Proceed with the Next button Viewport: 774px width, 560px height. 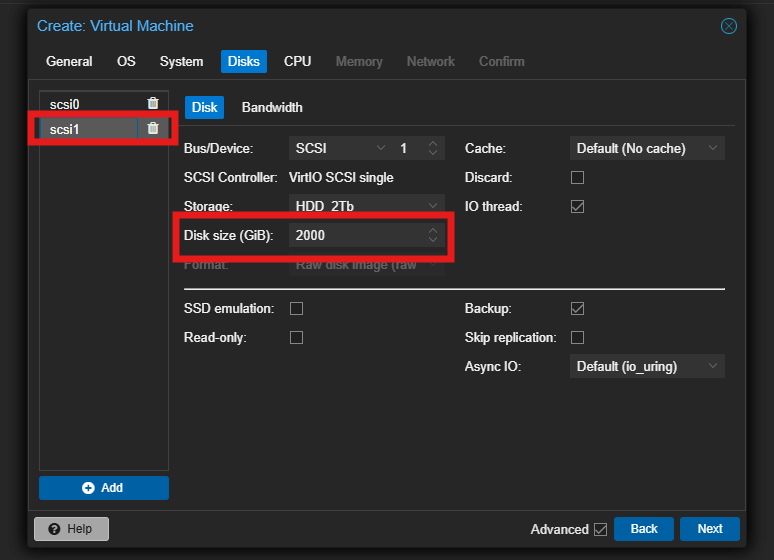(x=710, y=529)
